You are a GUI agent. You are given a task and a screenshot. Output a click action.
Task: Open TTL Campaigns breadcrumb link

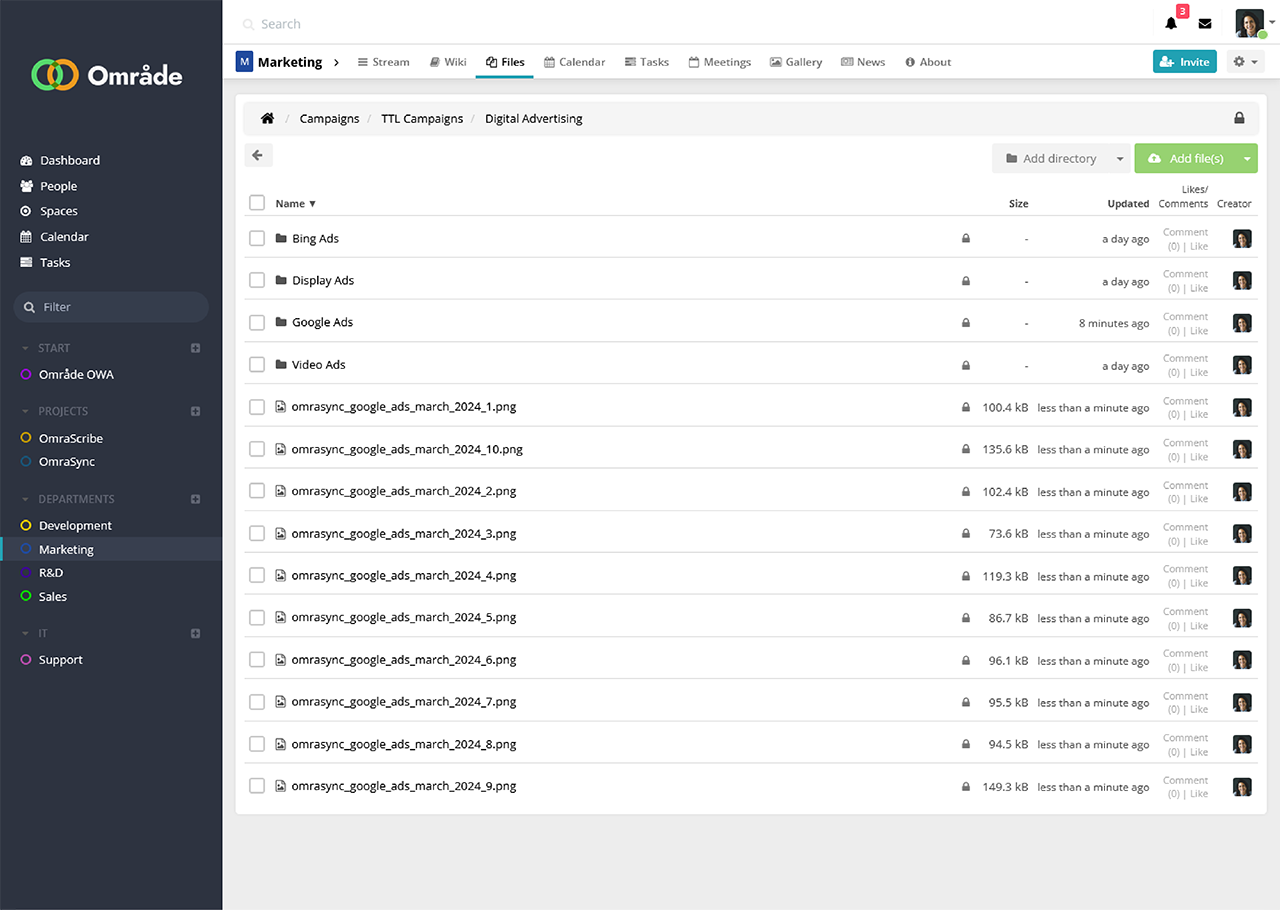422,118
